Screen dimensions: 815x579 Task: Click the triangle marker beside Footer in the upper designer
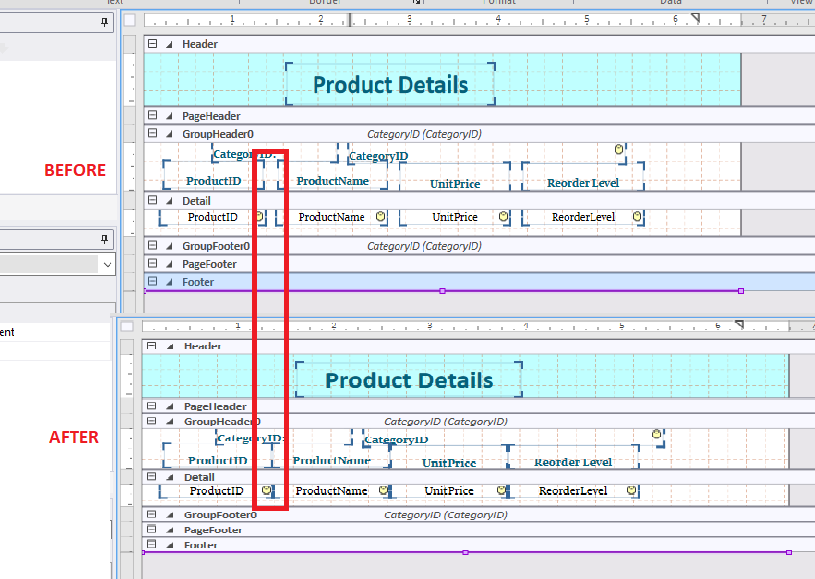point(169,282)
